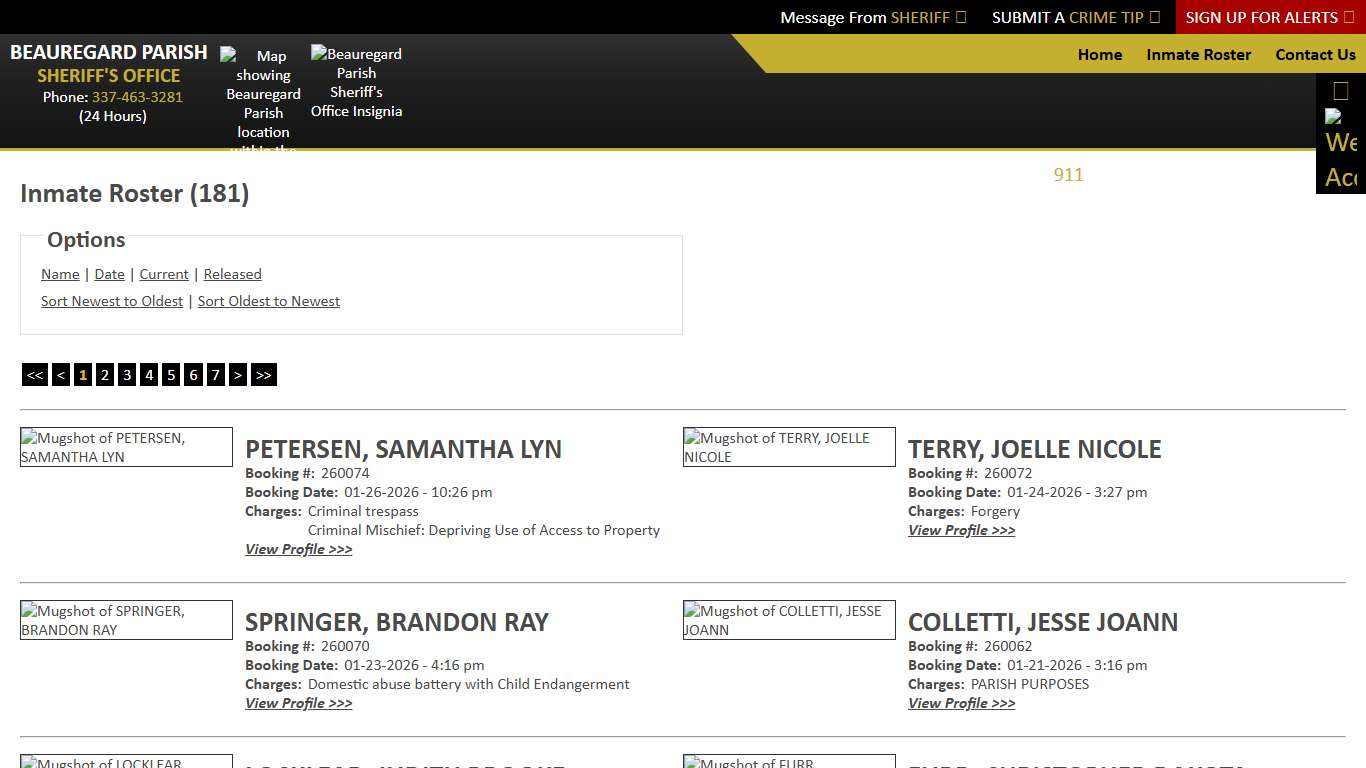Show only Current inmates
1366x768 pixels.
tap(163, 274)
